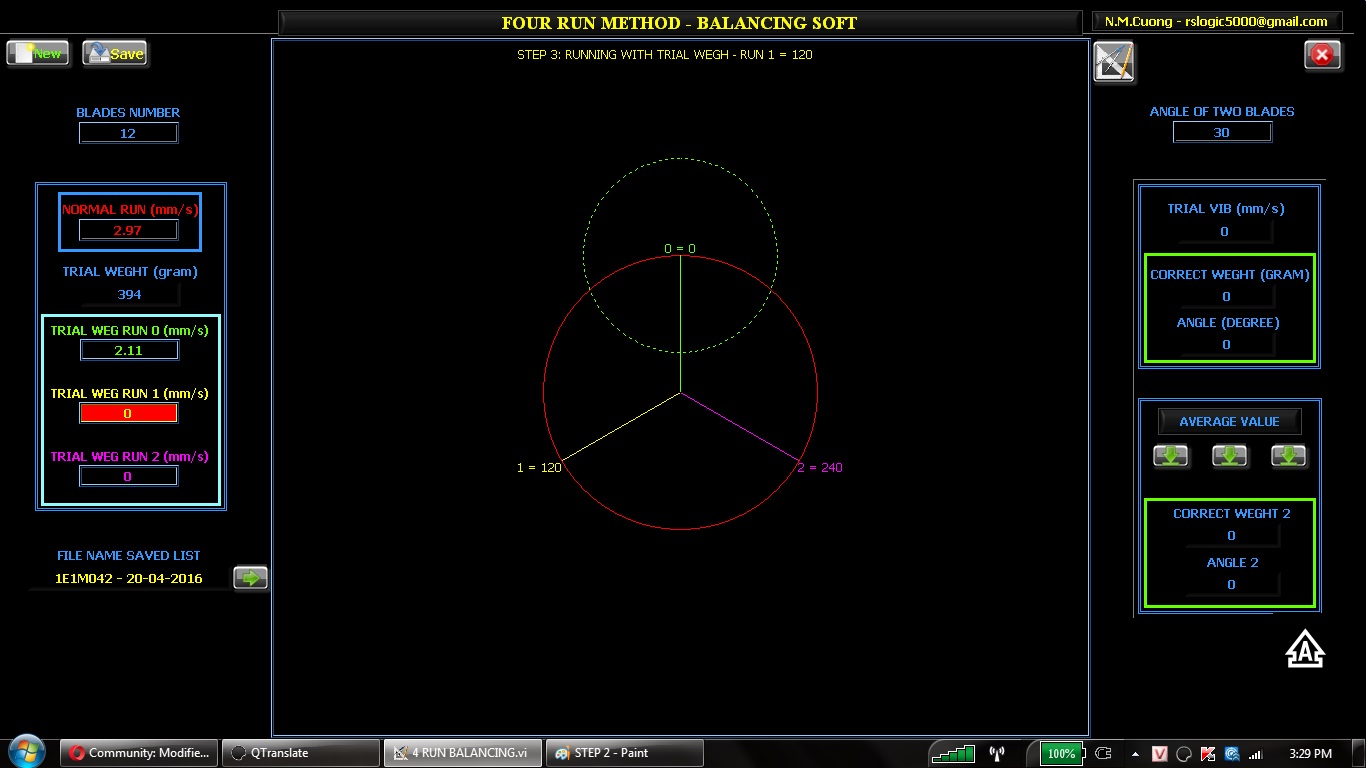Image resolution: width=1366 pixels, height=768 pixels.
Task: Click the first green download arrow under Average Value
Action: (1170, 456)
